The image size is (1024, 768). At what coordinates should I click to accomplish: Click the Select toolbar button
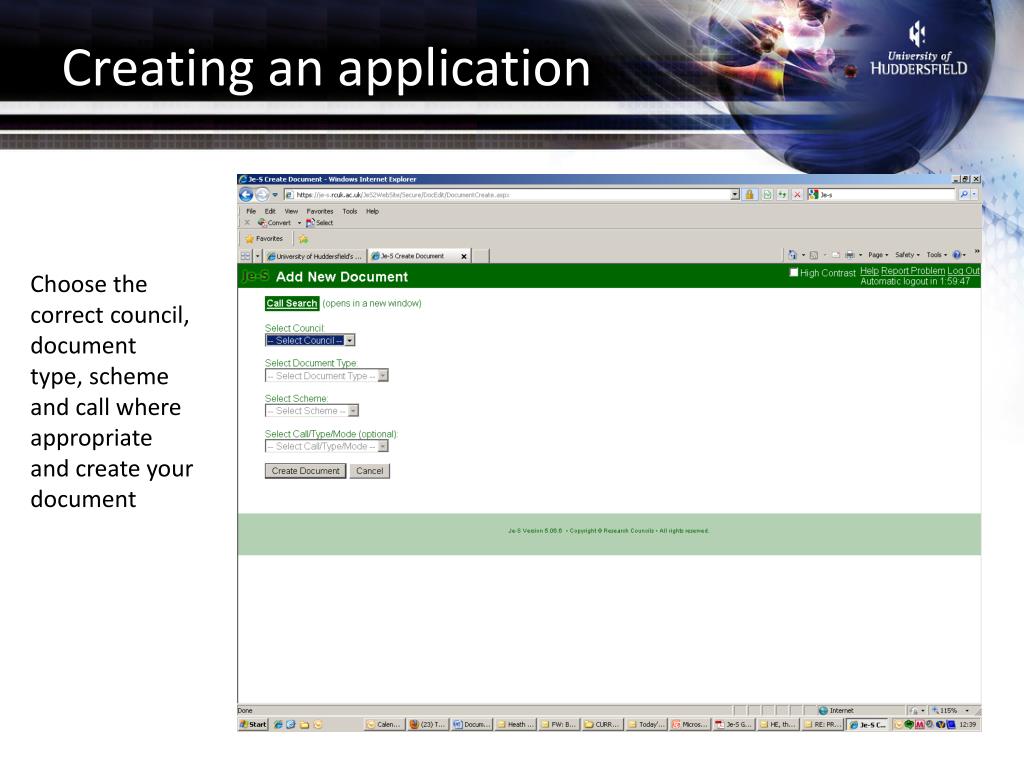[x=320, y=223]
